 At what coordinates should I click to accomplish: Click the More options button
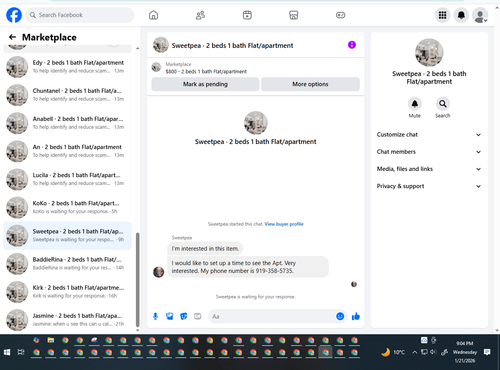point(310,84)
